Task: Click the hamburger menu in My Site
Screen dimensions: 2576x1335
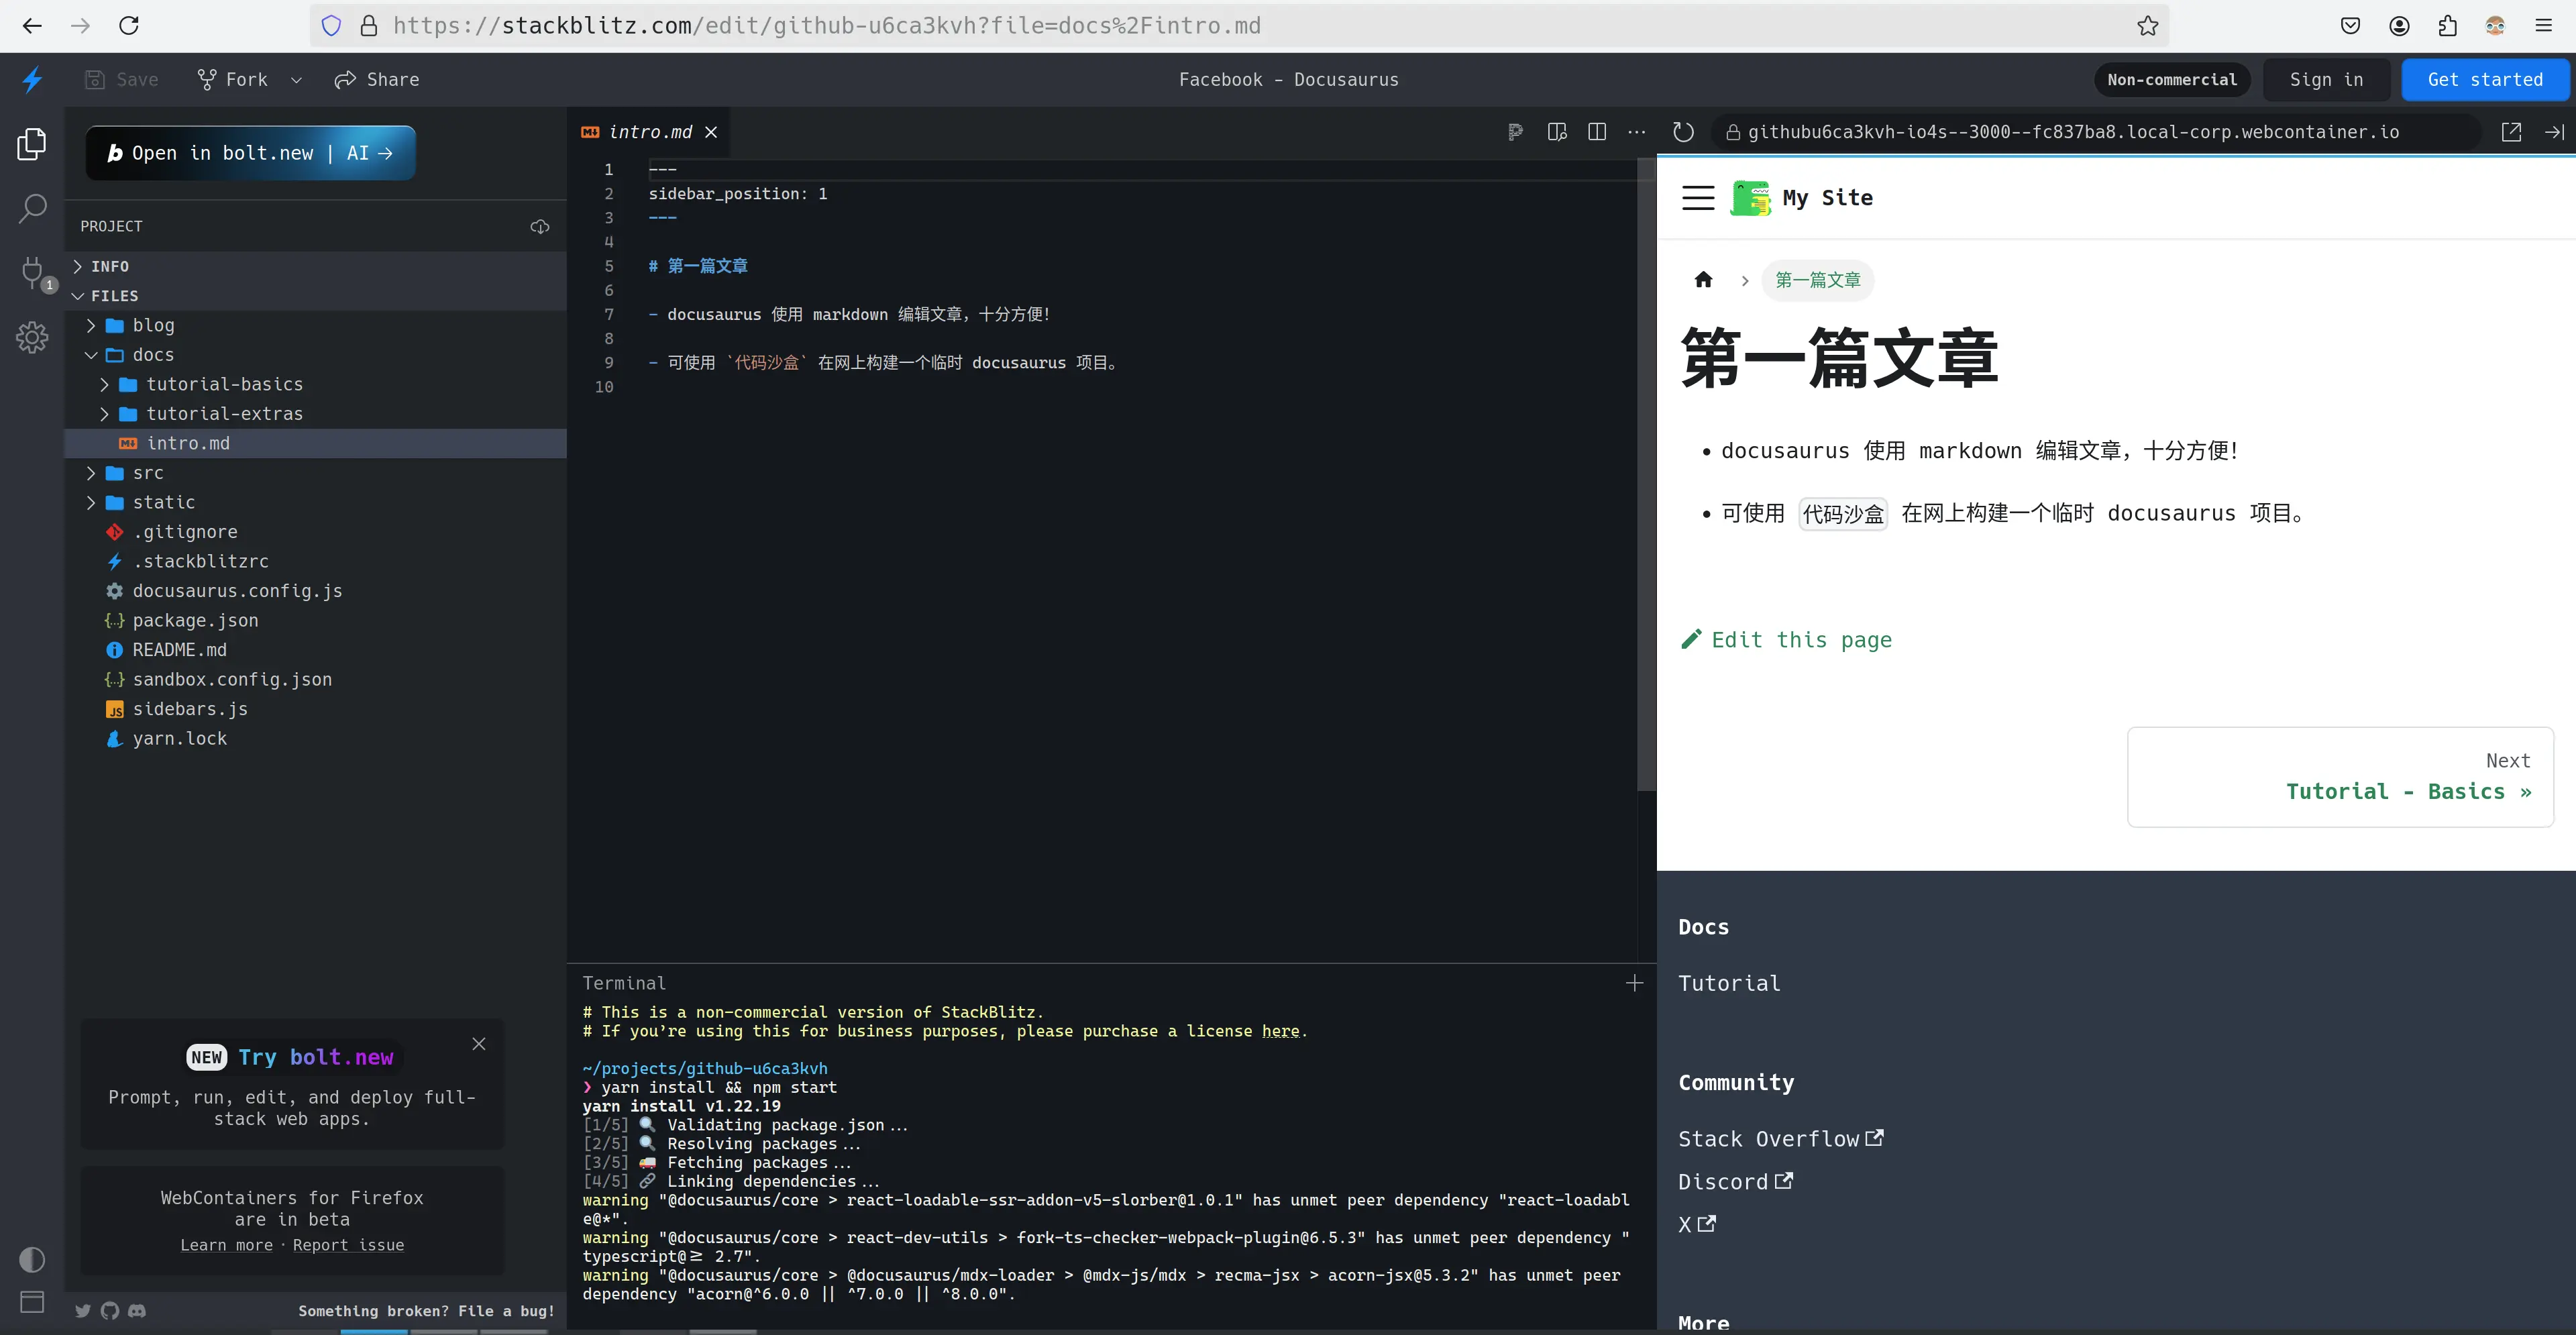Action: point(1698,198)
